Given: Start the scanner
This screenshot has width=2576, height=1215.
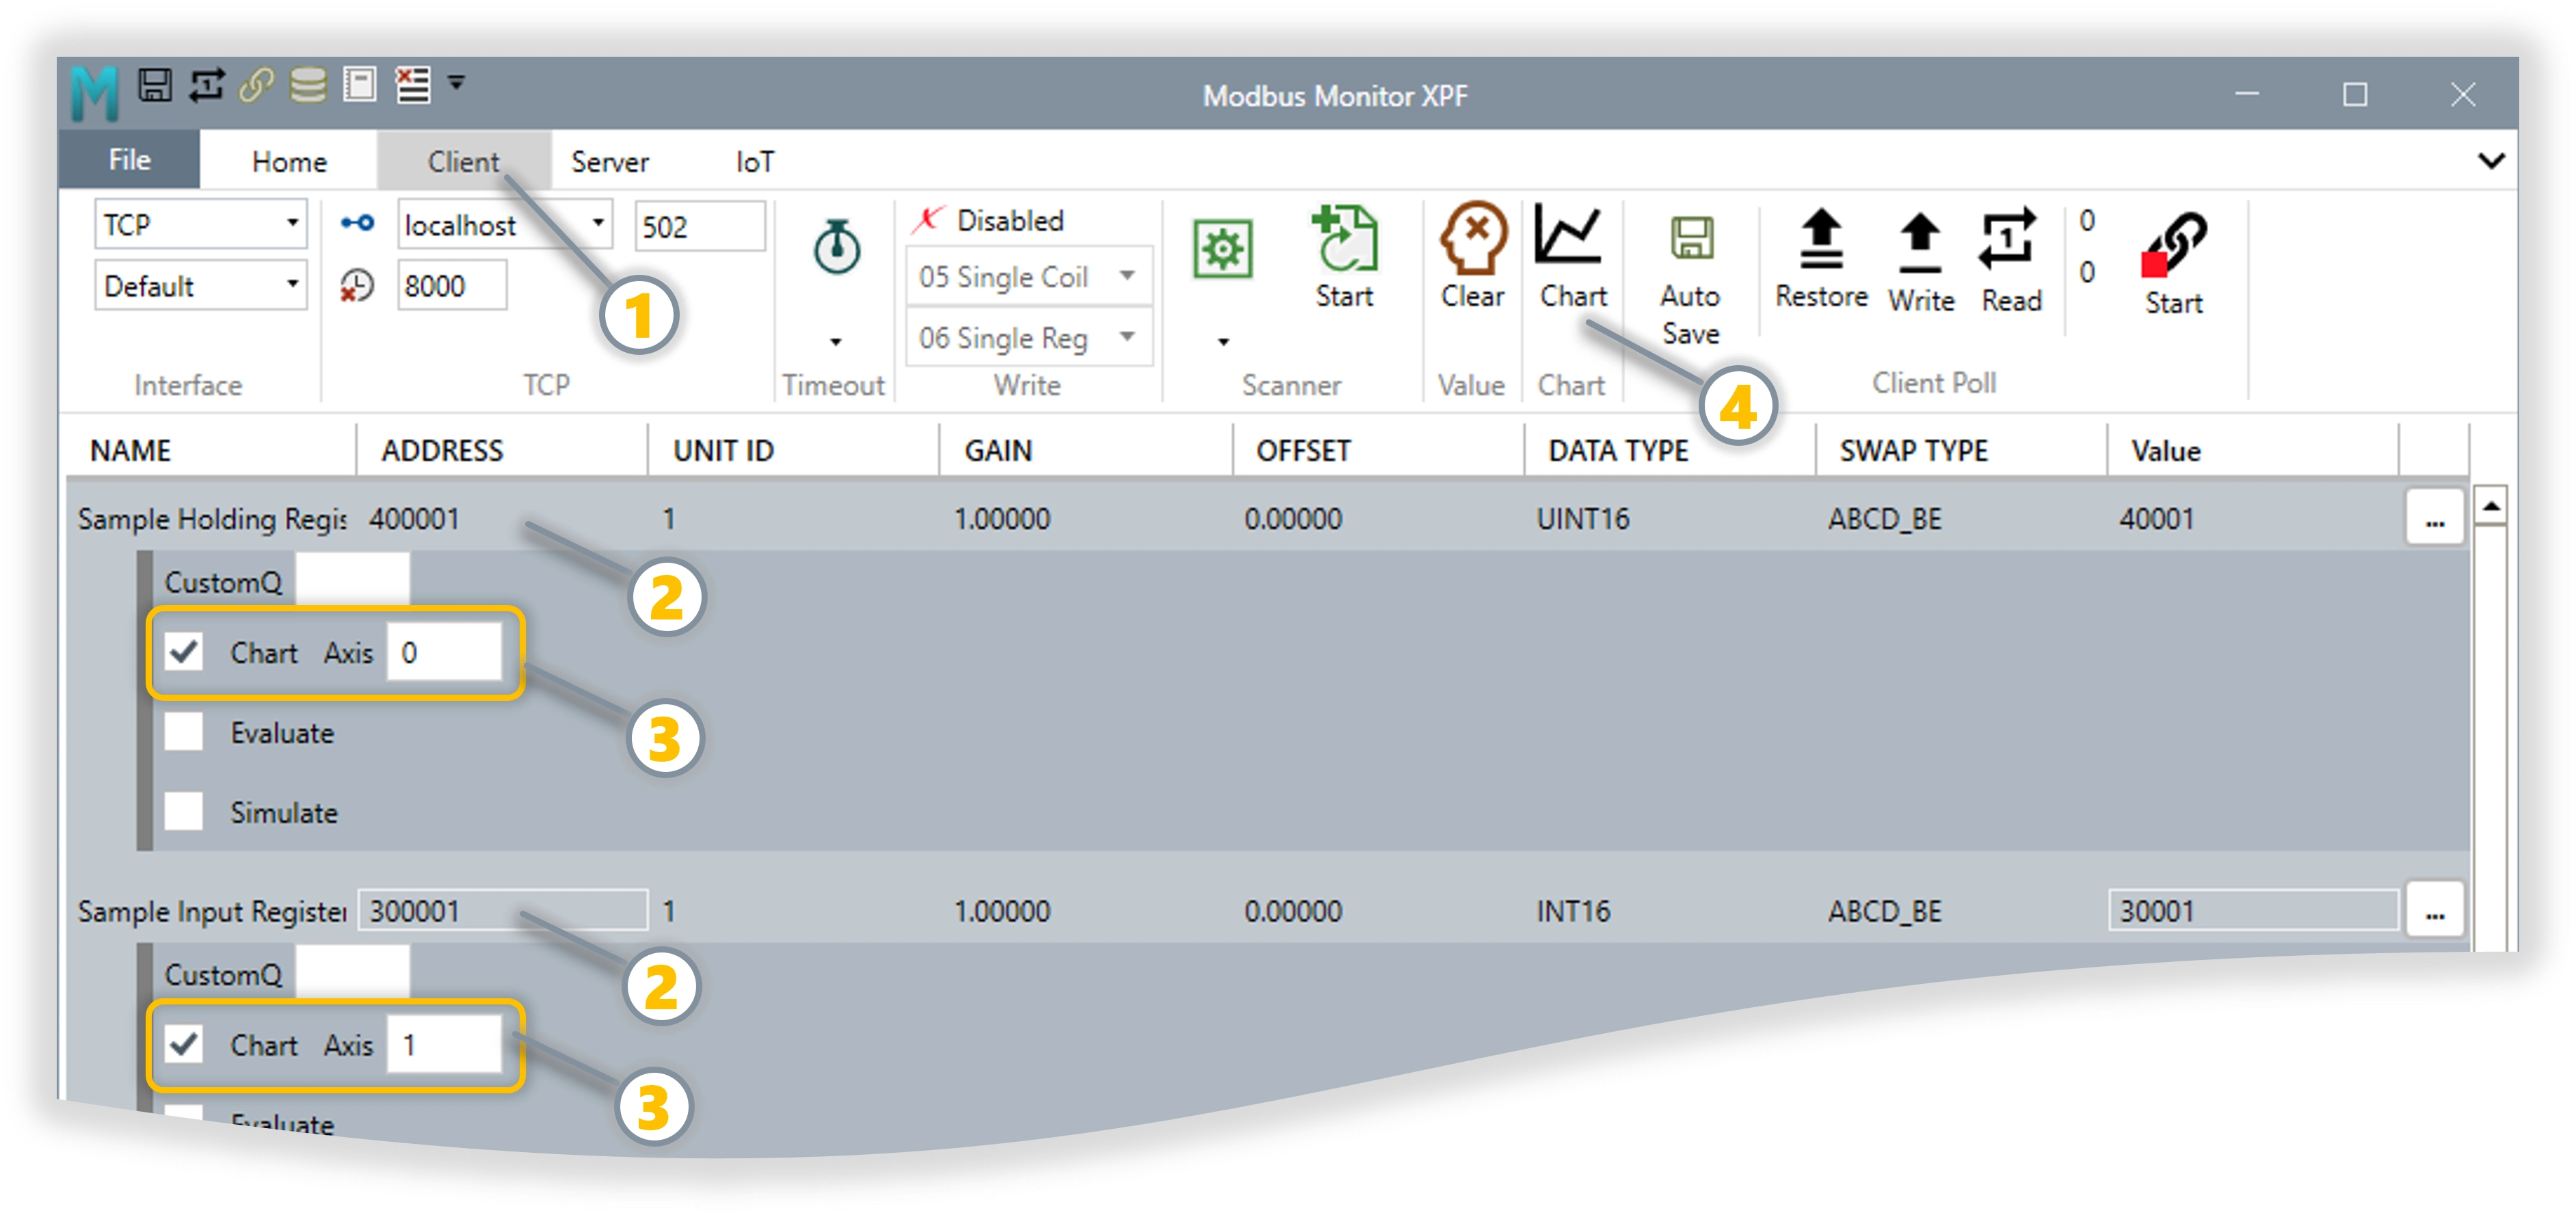Looking at the screenshot, I should tap(1344, 257).
